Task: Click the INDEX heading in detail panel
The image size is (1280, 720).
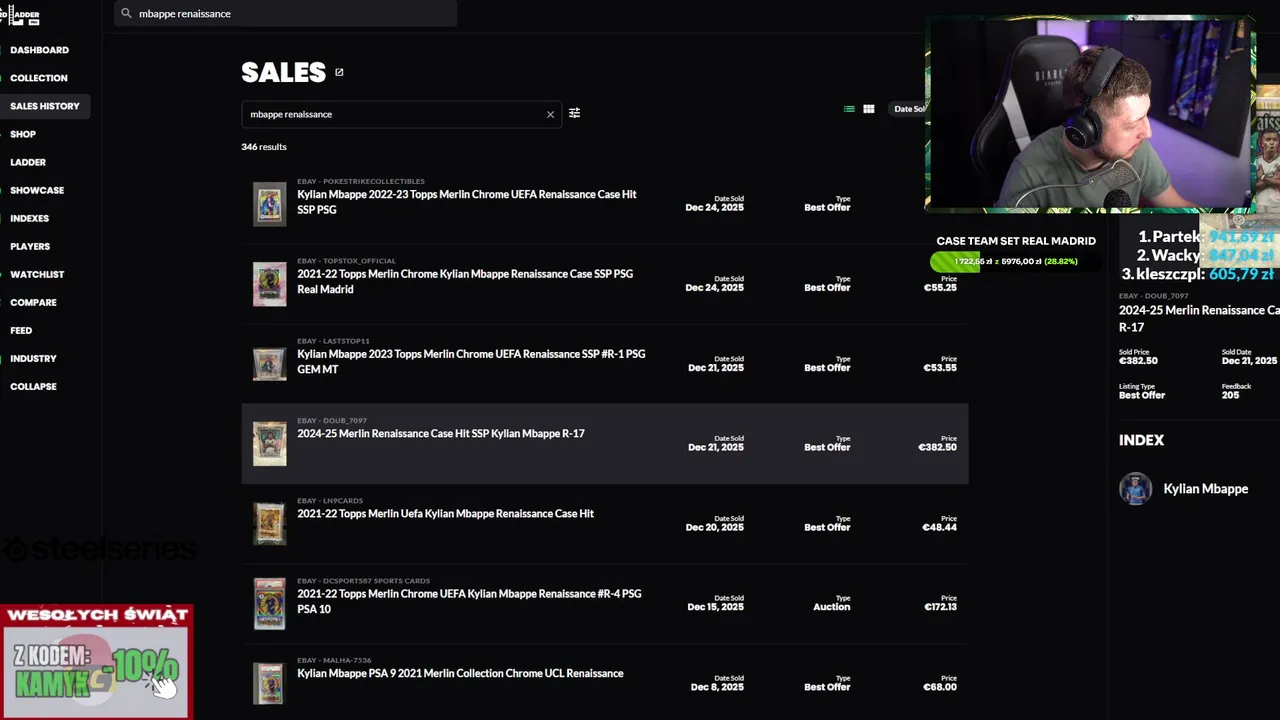Action: pos(1141,440)
